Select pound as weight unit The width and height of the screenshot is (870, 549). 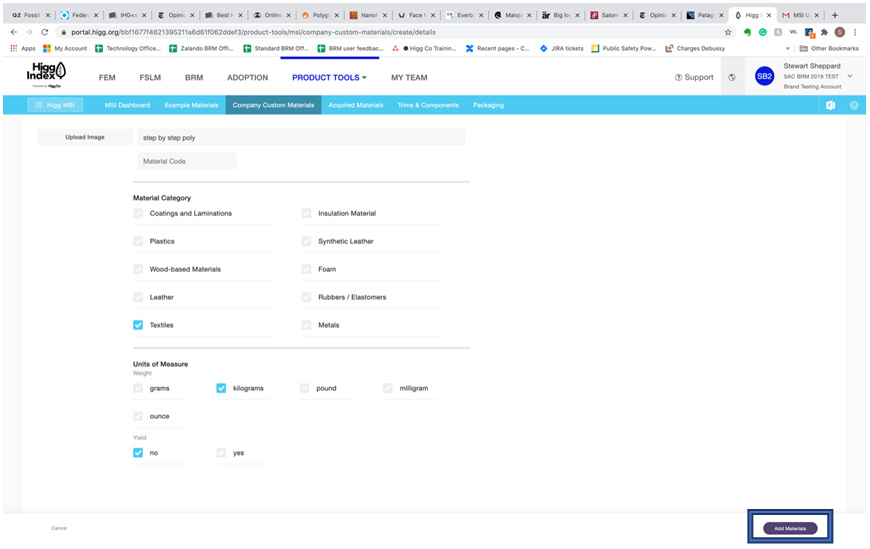(305, 388)
